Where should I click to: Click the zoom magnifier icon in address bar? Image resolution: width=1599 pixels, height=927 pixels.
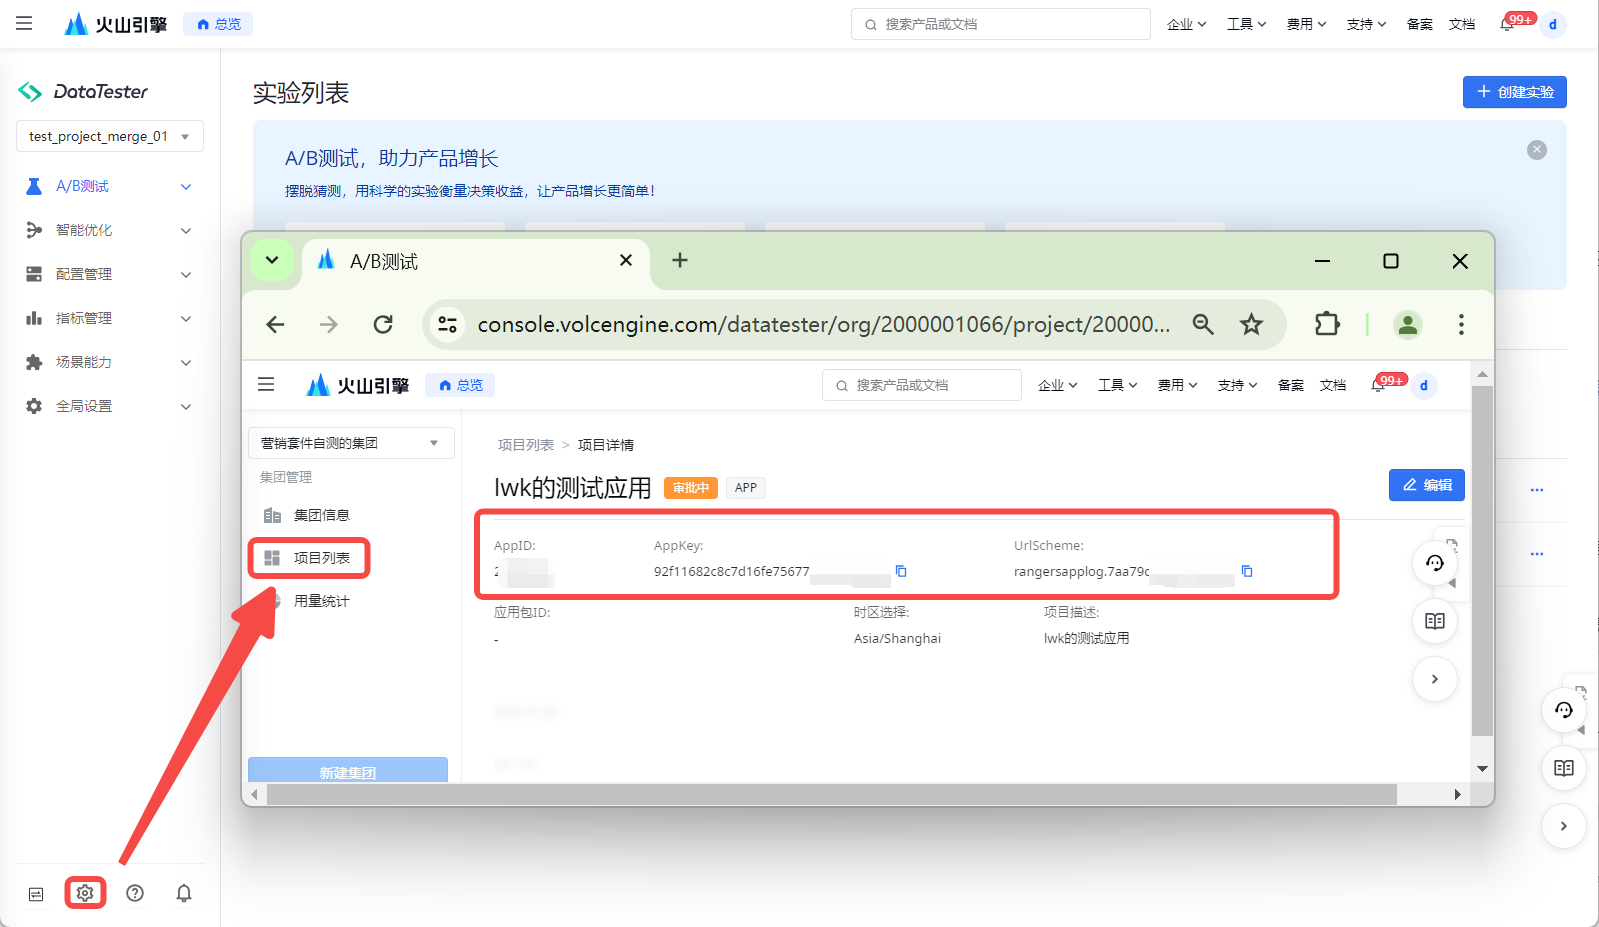[1203, 324]
